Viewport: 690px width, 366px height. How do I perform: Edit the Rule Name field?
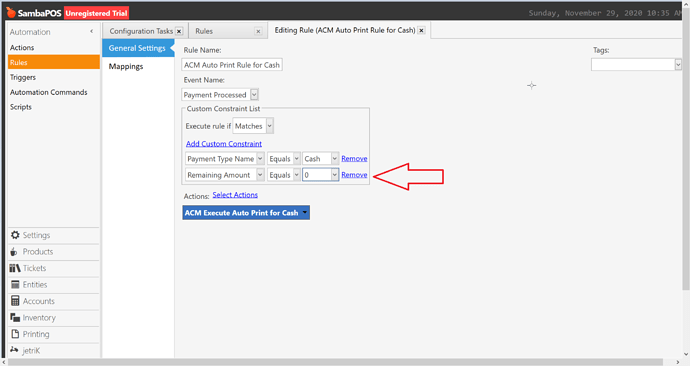[232, 65]
